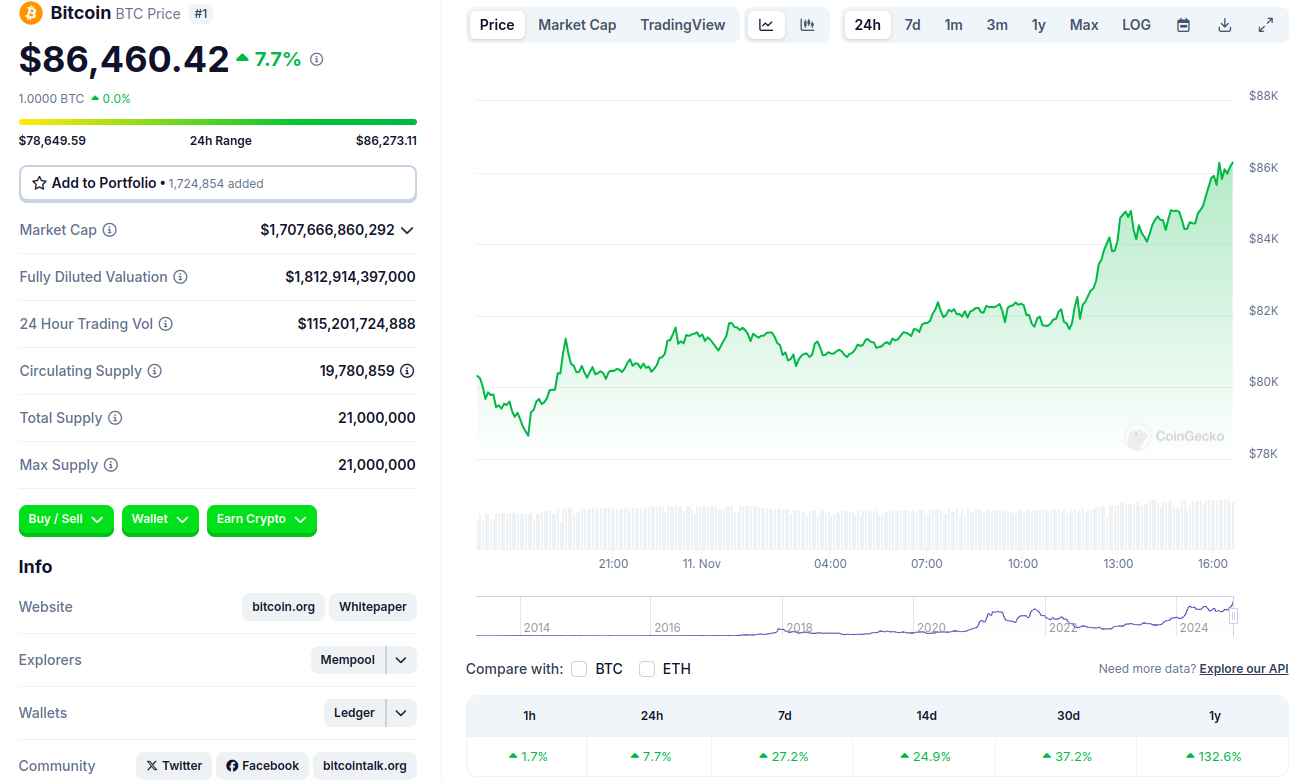Open Fully Diluted Valuation info icon
The height and width of the screenshot is (782, 1300).
tap(180, 277)
